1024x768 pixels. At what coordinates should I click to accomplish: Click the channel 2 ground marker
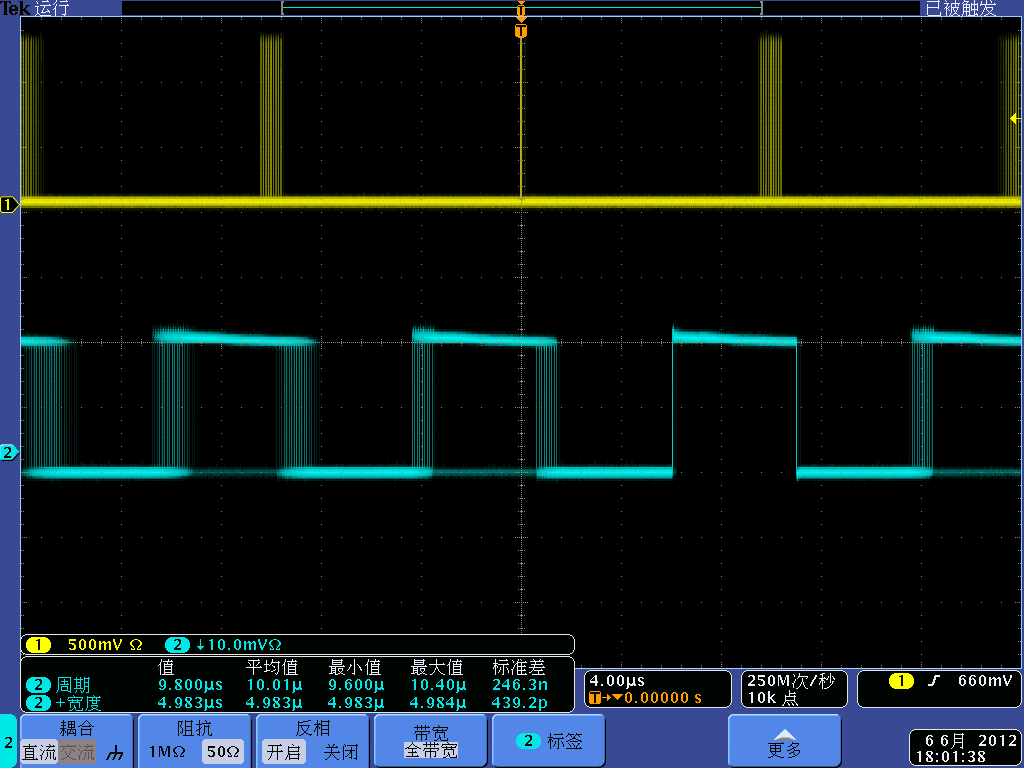[9, 453]
